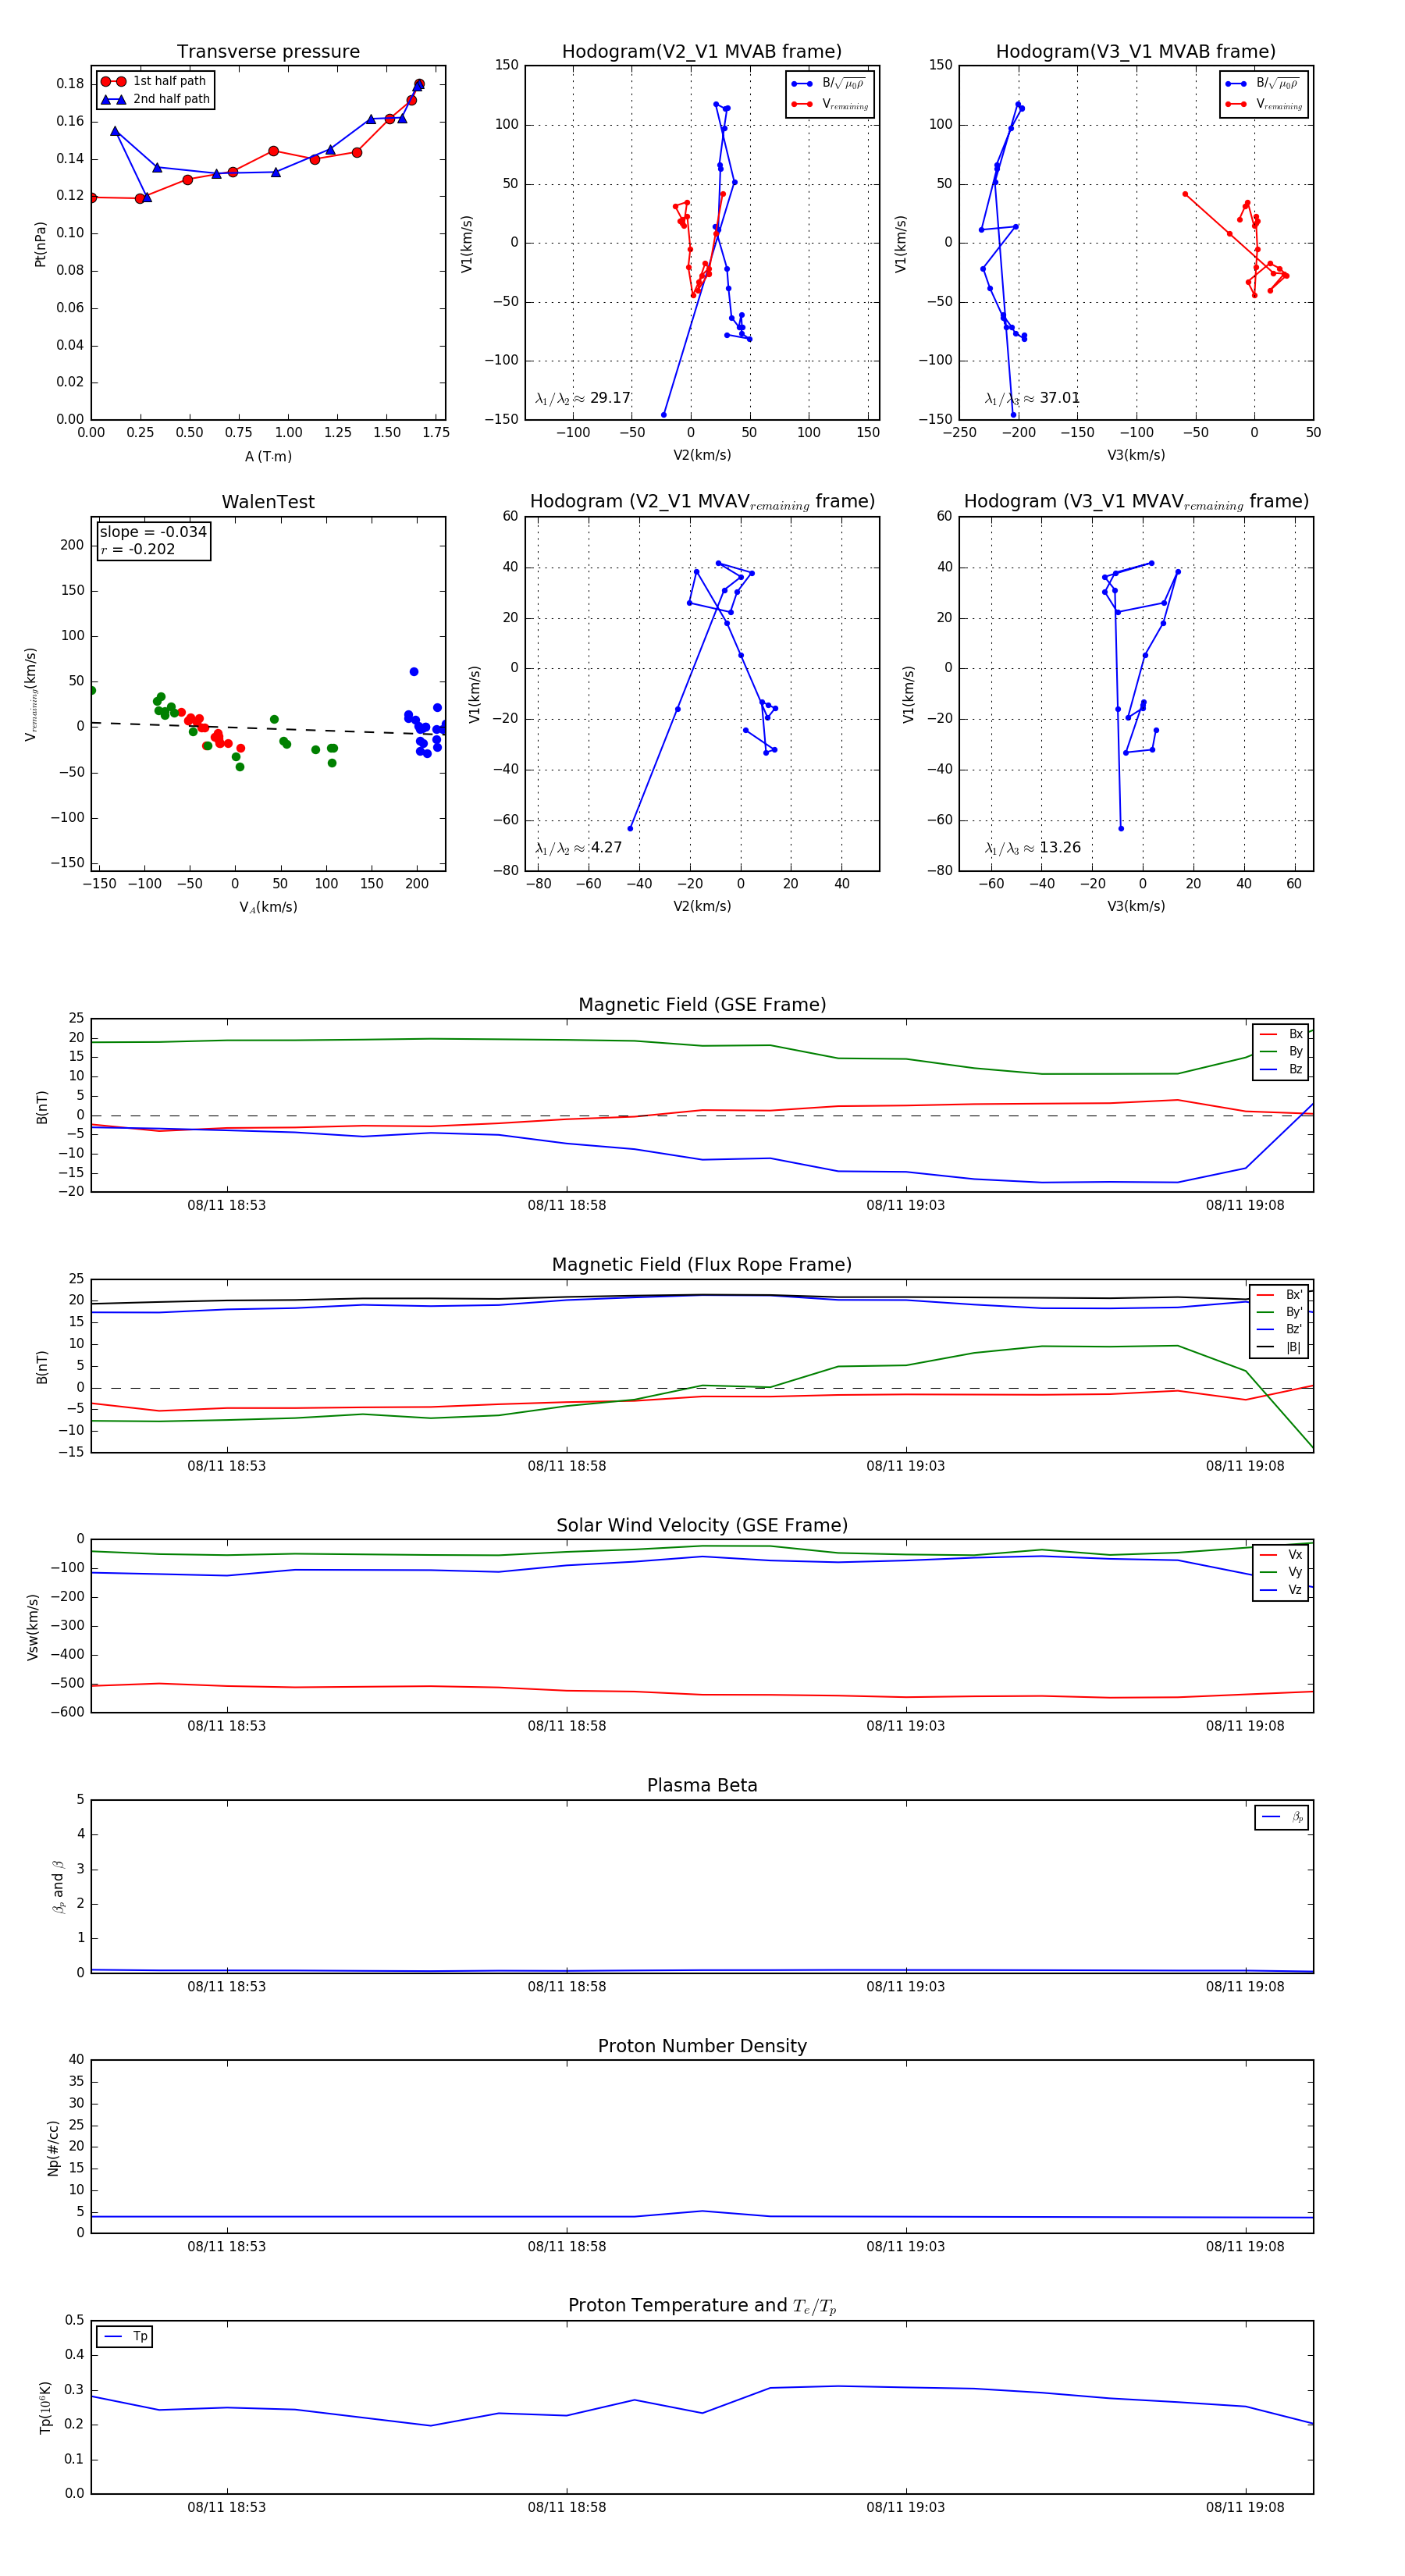This screenshot has height=2576, width=1405.
Task: Click the 'Vremaining(km/s)' y-axis label
Action: click(x=31, y=694)
